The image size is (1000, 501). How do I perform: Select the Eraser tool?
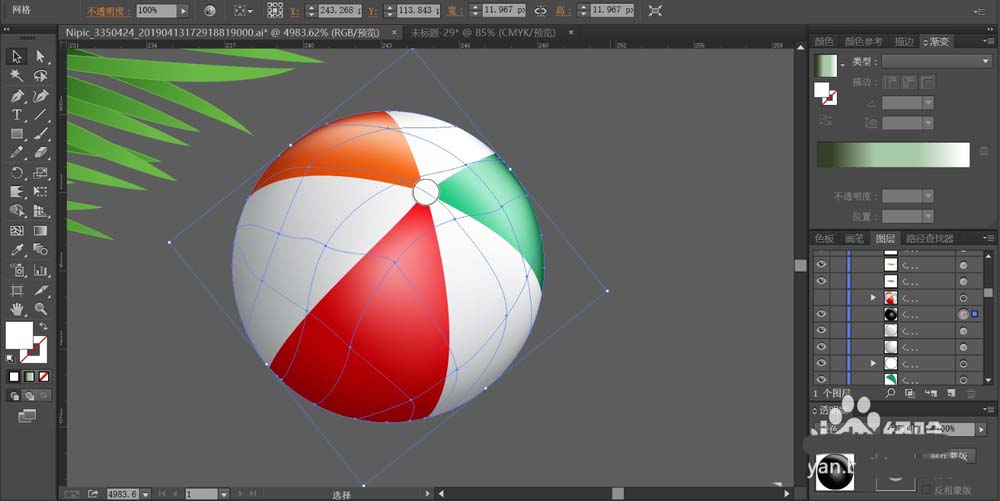[40, 153]
